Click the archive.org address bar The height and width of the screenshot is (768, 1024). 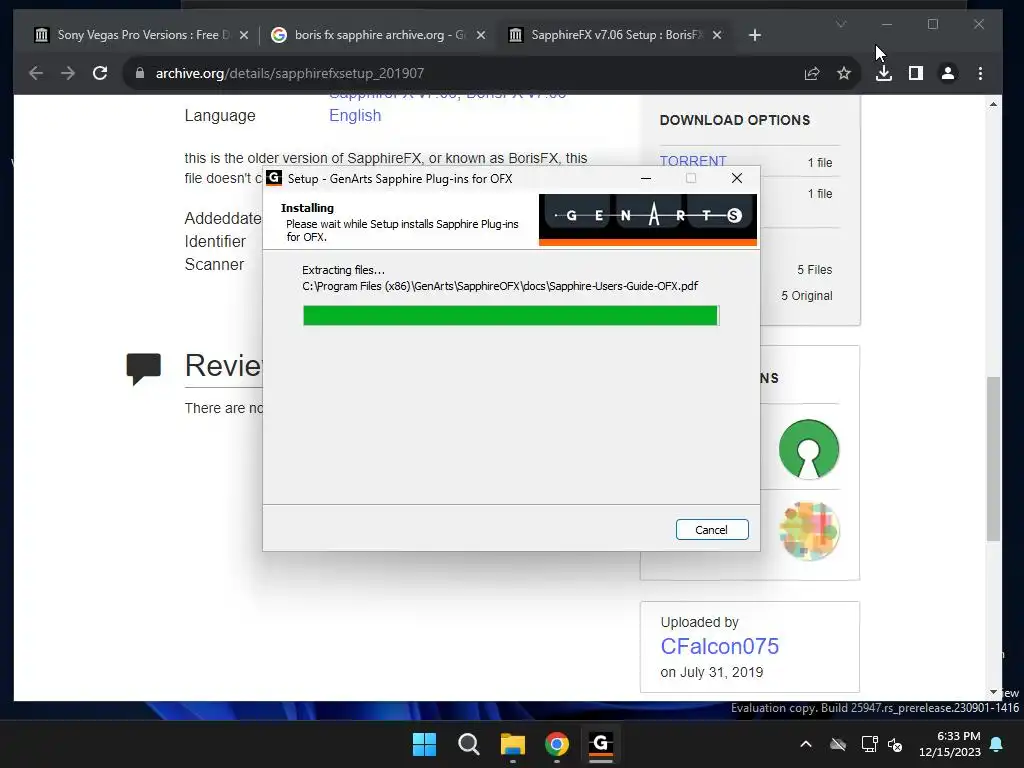pos(457,73)
